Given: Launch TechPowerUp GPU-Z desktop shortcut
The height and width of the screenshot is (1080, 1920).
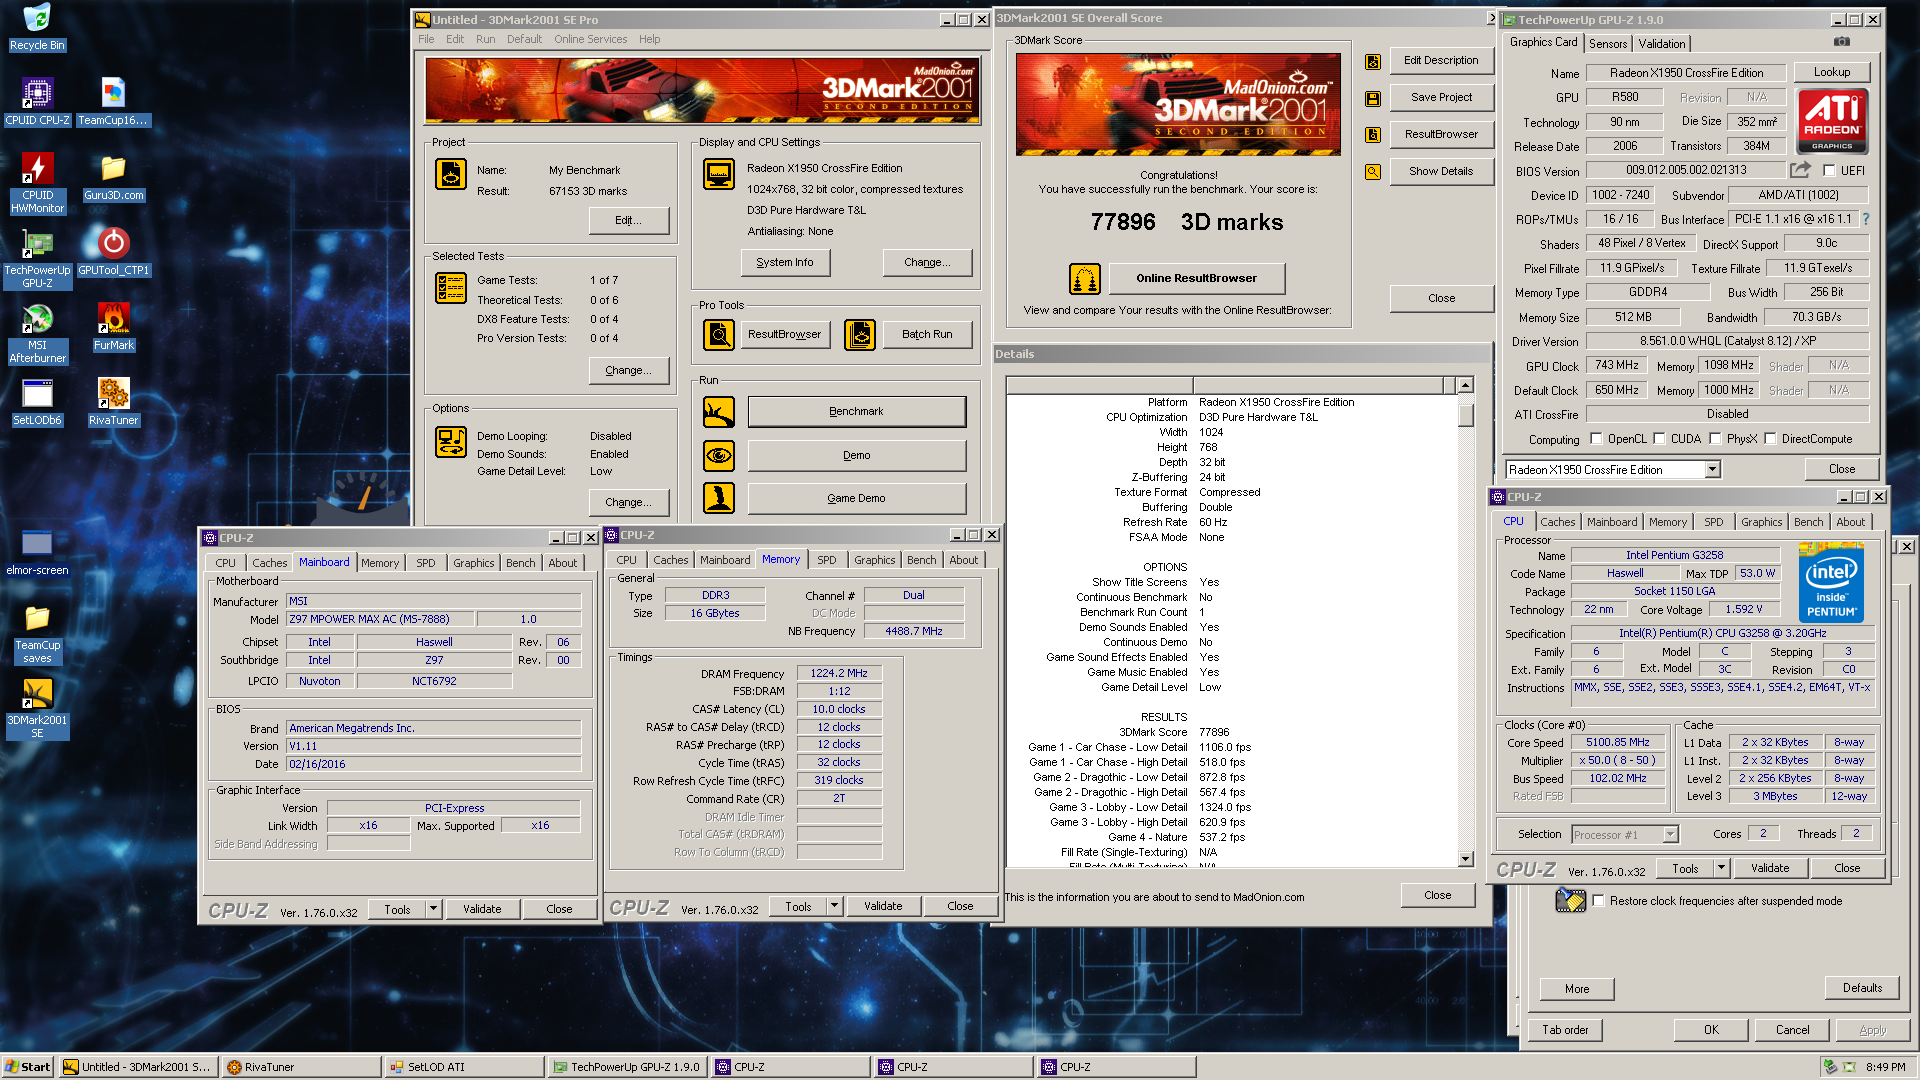Looking at the screenshot, I should (37, 259).
